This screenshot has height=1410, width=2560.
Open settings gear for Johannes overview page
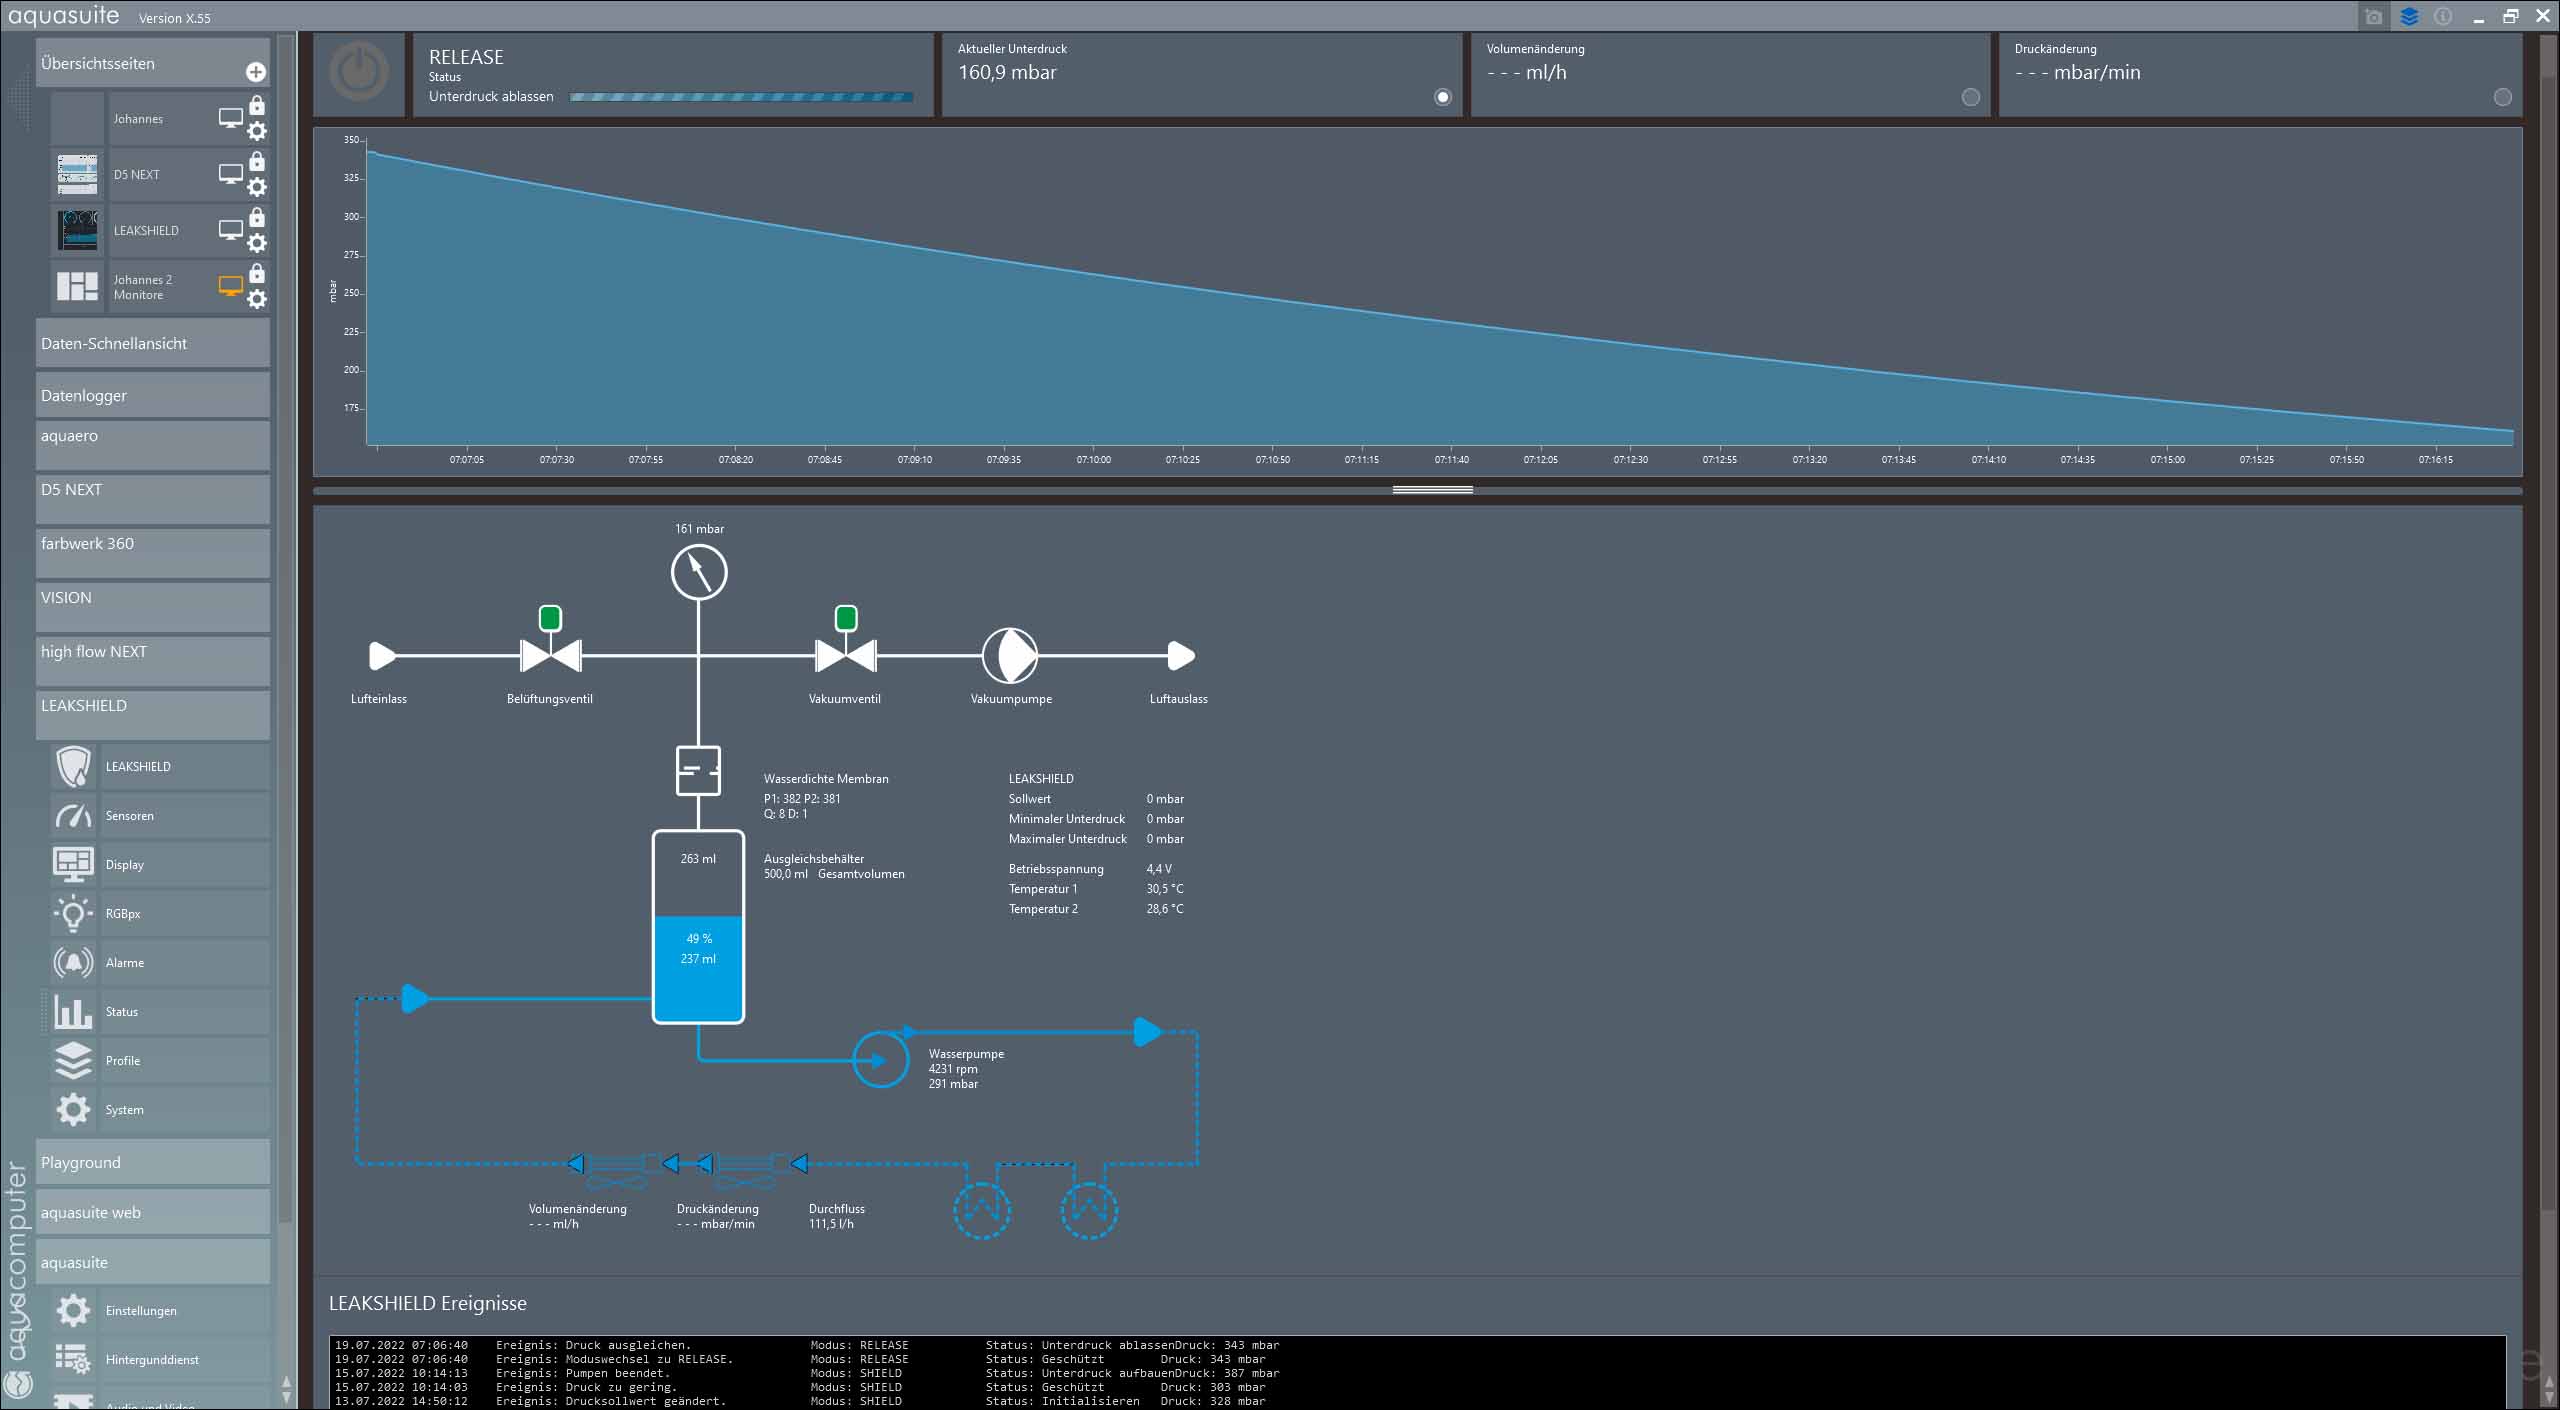coord(257,131)
